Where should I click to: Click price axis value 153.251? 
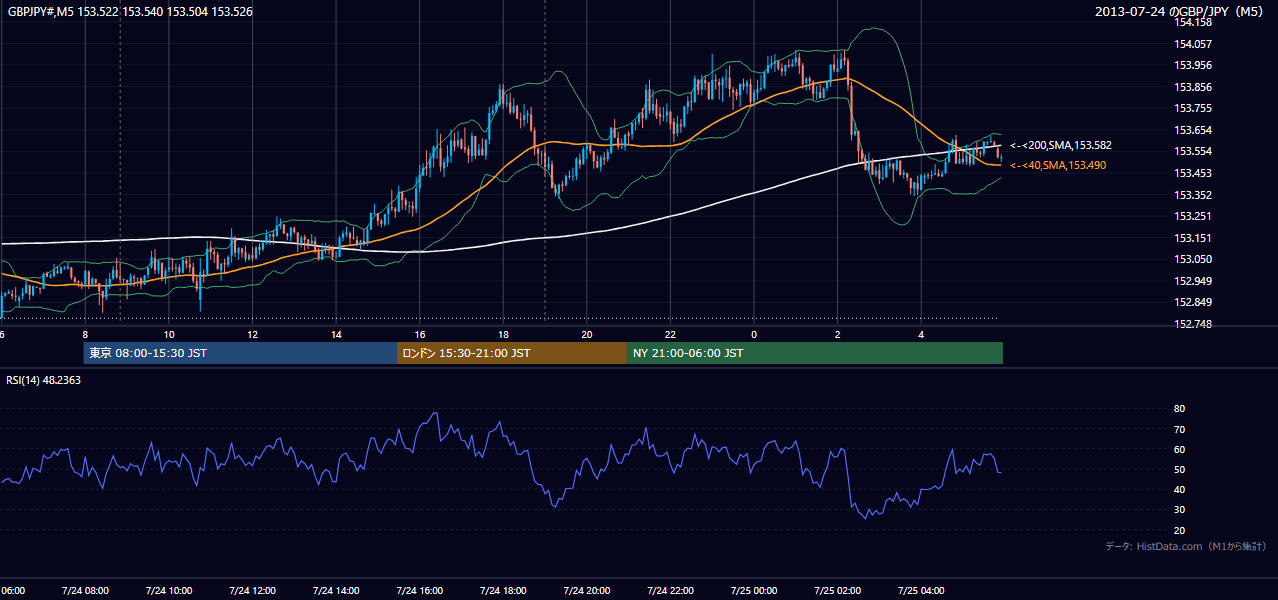coord(1193,216)
